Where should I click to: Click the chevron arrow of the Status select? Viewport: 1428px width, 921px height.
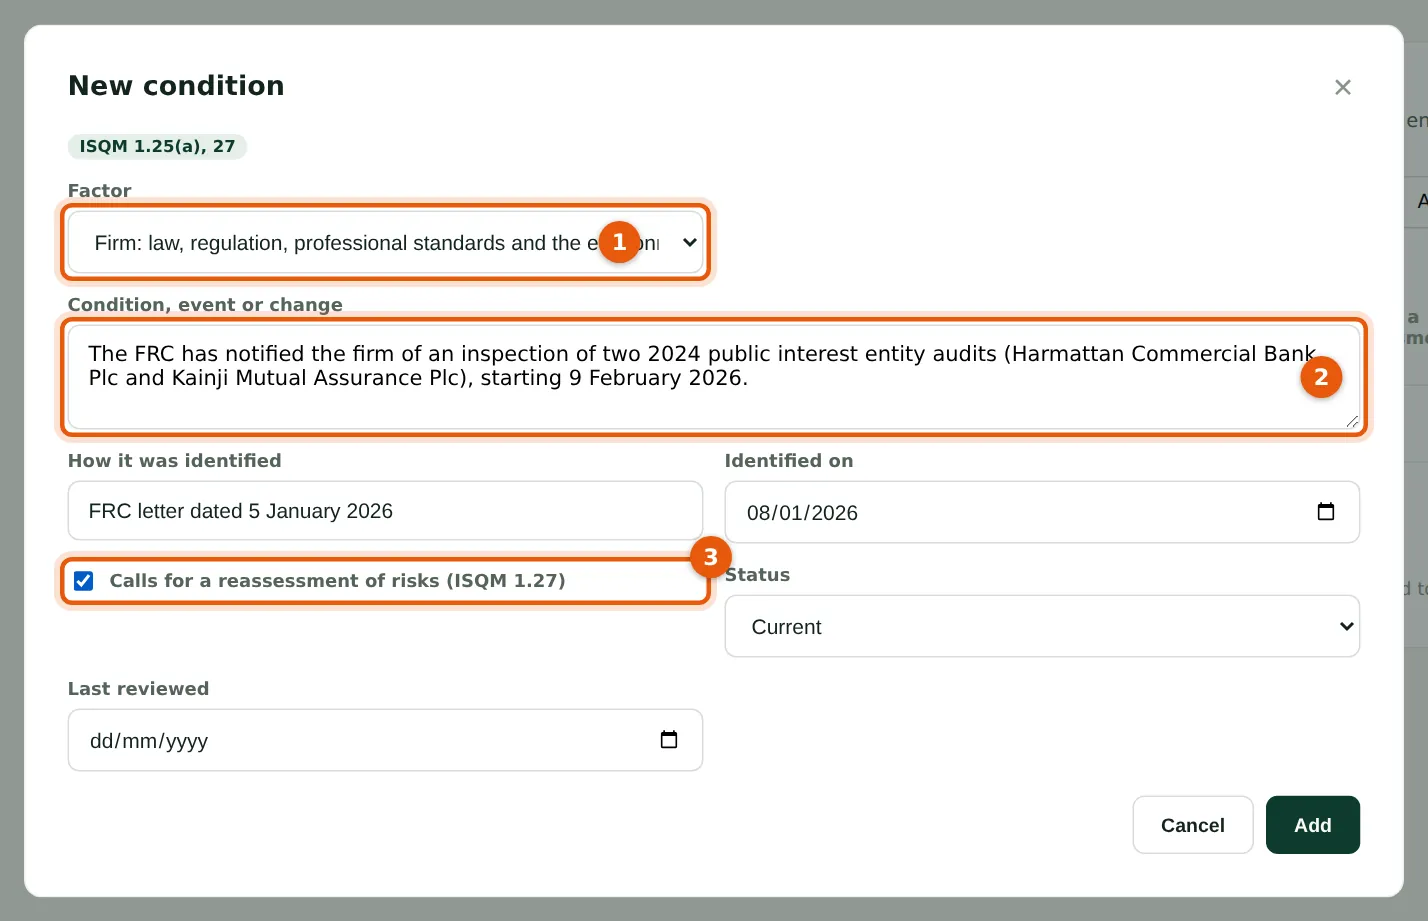(1346, 626)
